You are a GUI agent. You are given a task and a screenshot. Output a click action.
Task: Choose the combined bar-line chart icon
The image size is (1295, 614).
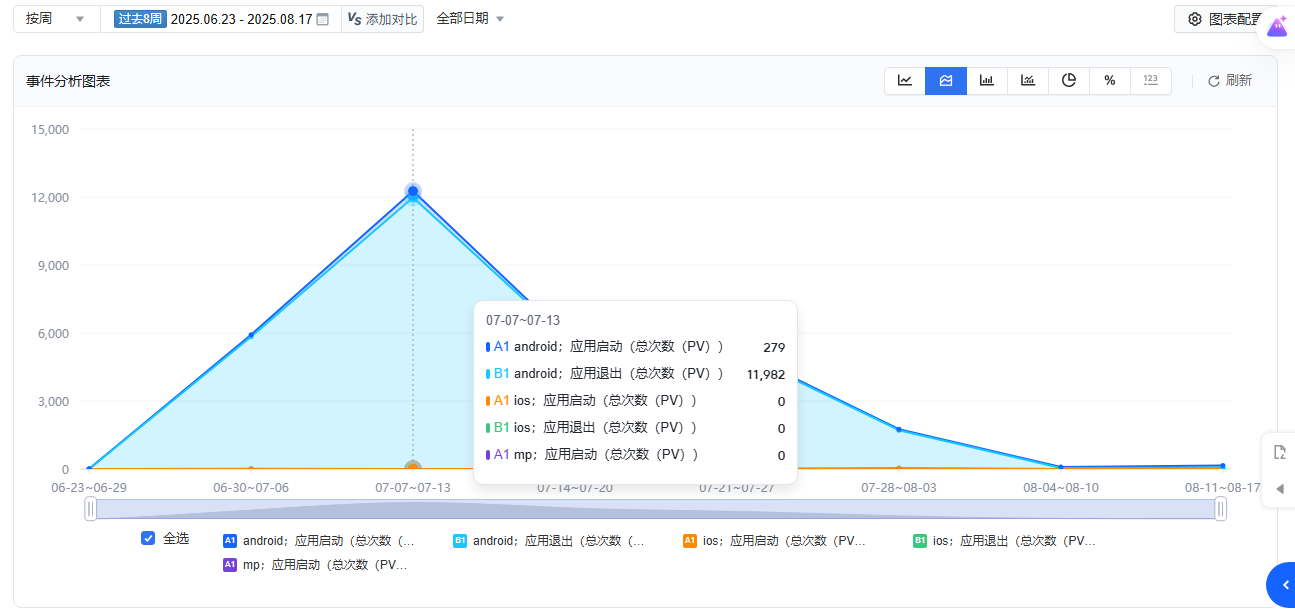(1028, 81)
